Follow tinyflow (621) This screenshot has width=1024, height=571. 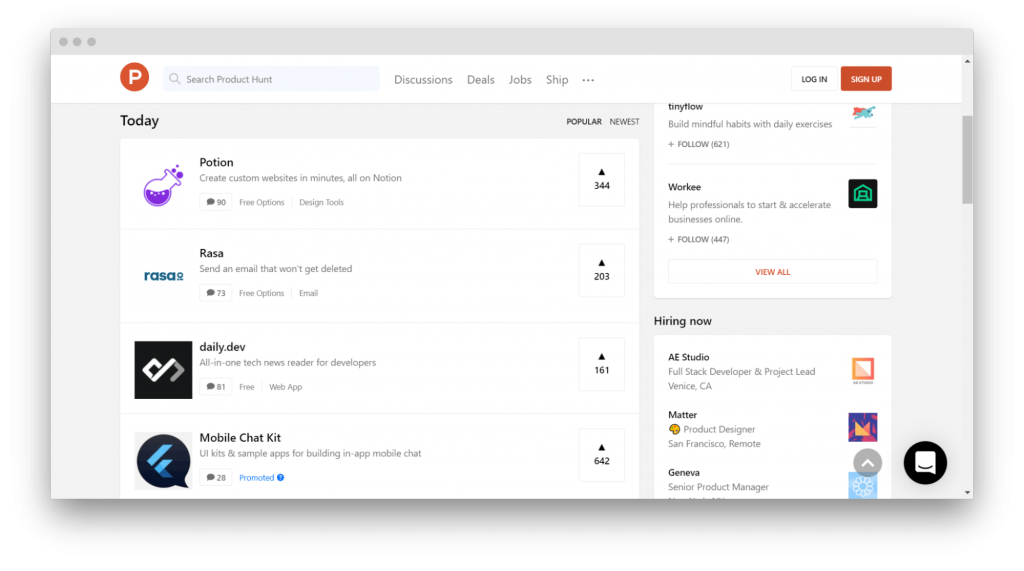(699, 144)
